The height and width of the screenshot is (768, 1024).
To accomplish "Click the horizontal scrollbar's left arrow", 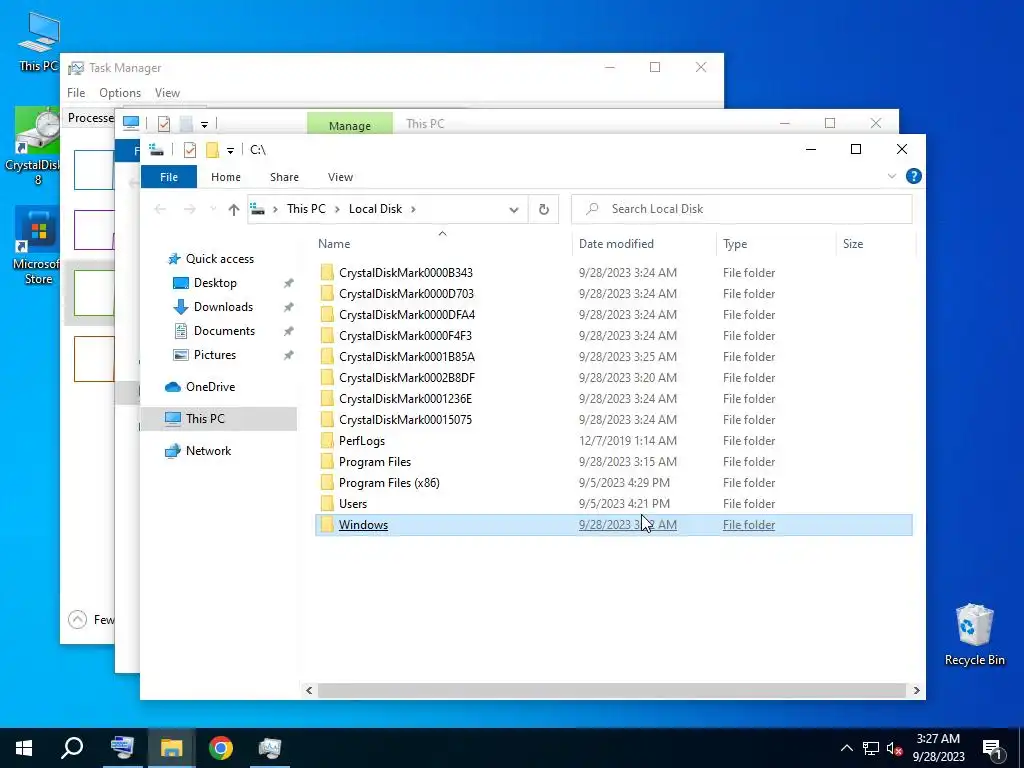I will point(309,690).
